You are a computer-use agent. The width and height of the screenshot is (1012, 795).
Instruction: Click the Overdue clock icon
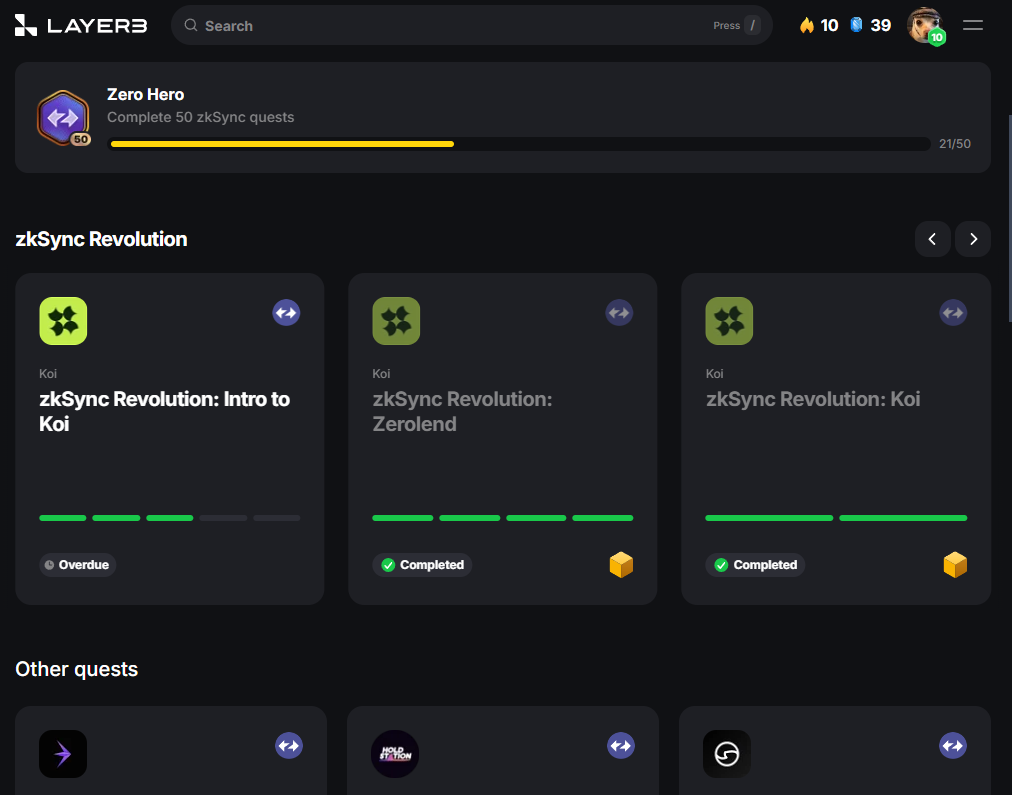click(x=49, y=565)
